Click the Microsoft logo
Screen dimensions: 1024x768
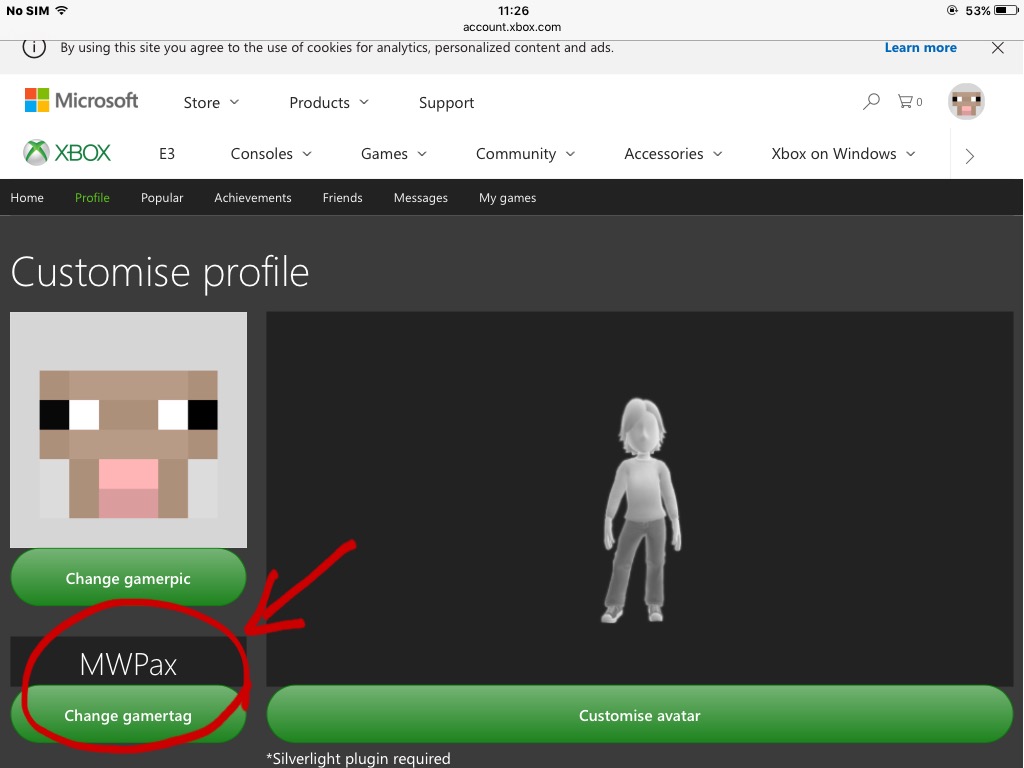point(82,101)
